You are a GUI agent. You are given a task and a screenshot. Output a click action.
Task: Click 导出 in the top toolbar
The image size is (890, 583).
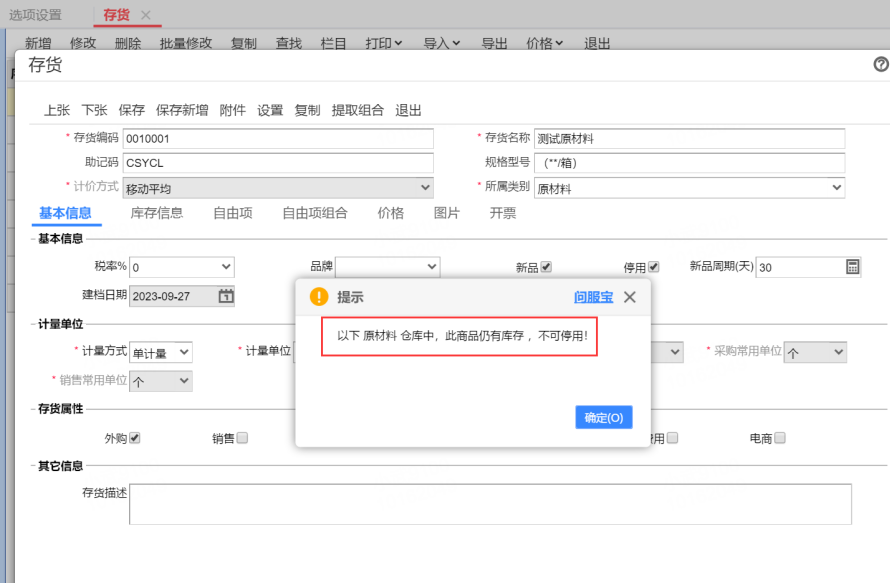coord(494,43)
